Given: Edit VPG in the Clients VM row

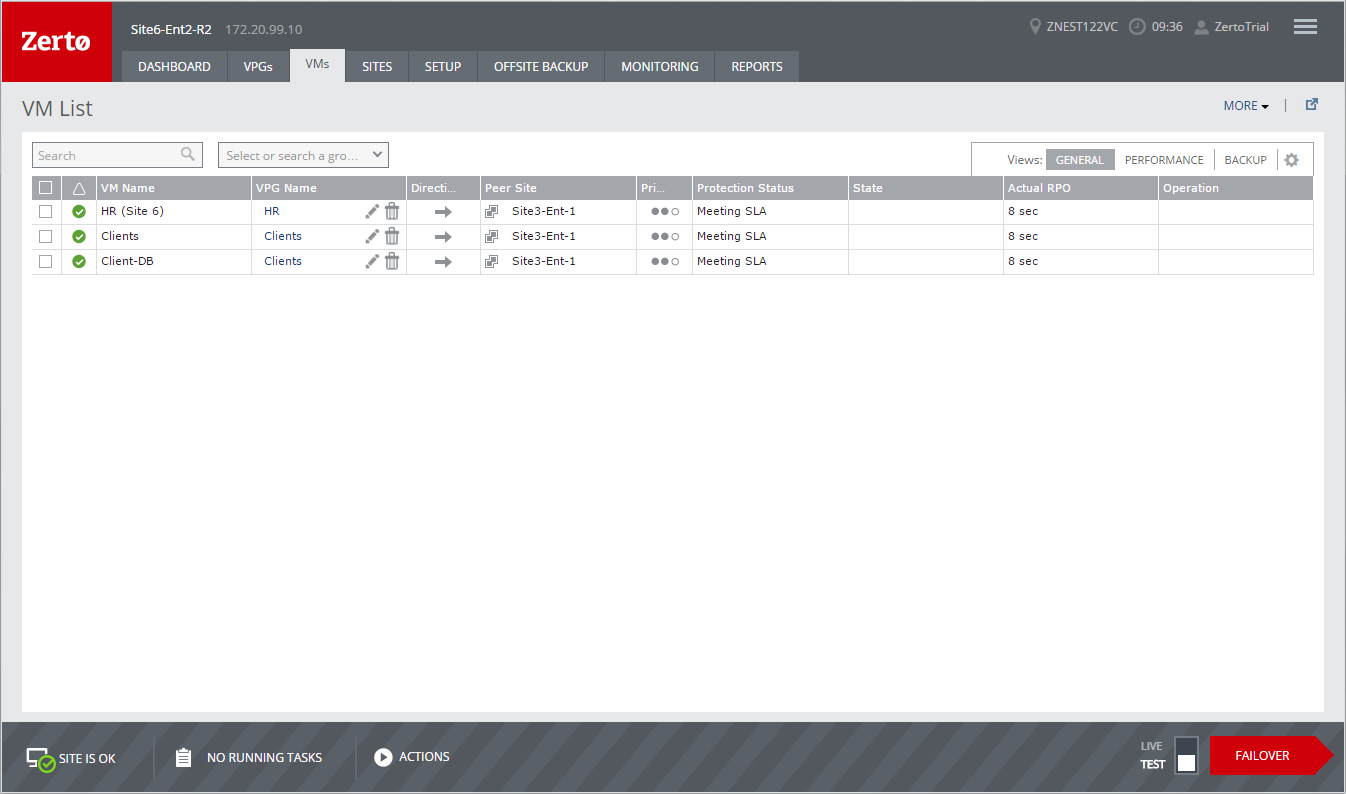Looking at the screenshot, I should [x=372, y=236].
